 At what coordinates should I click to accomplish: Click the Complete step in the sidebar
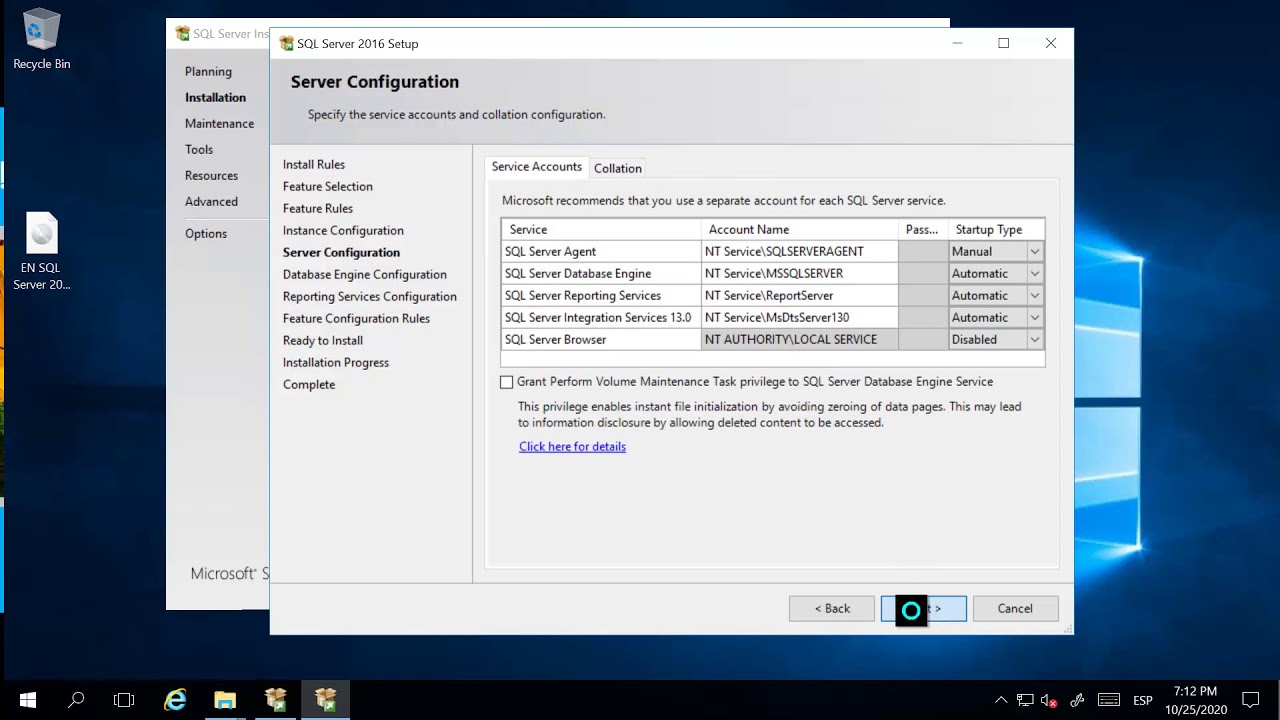coord(308,385)
